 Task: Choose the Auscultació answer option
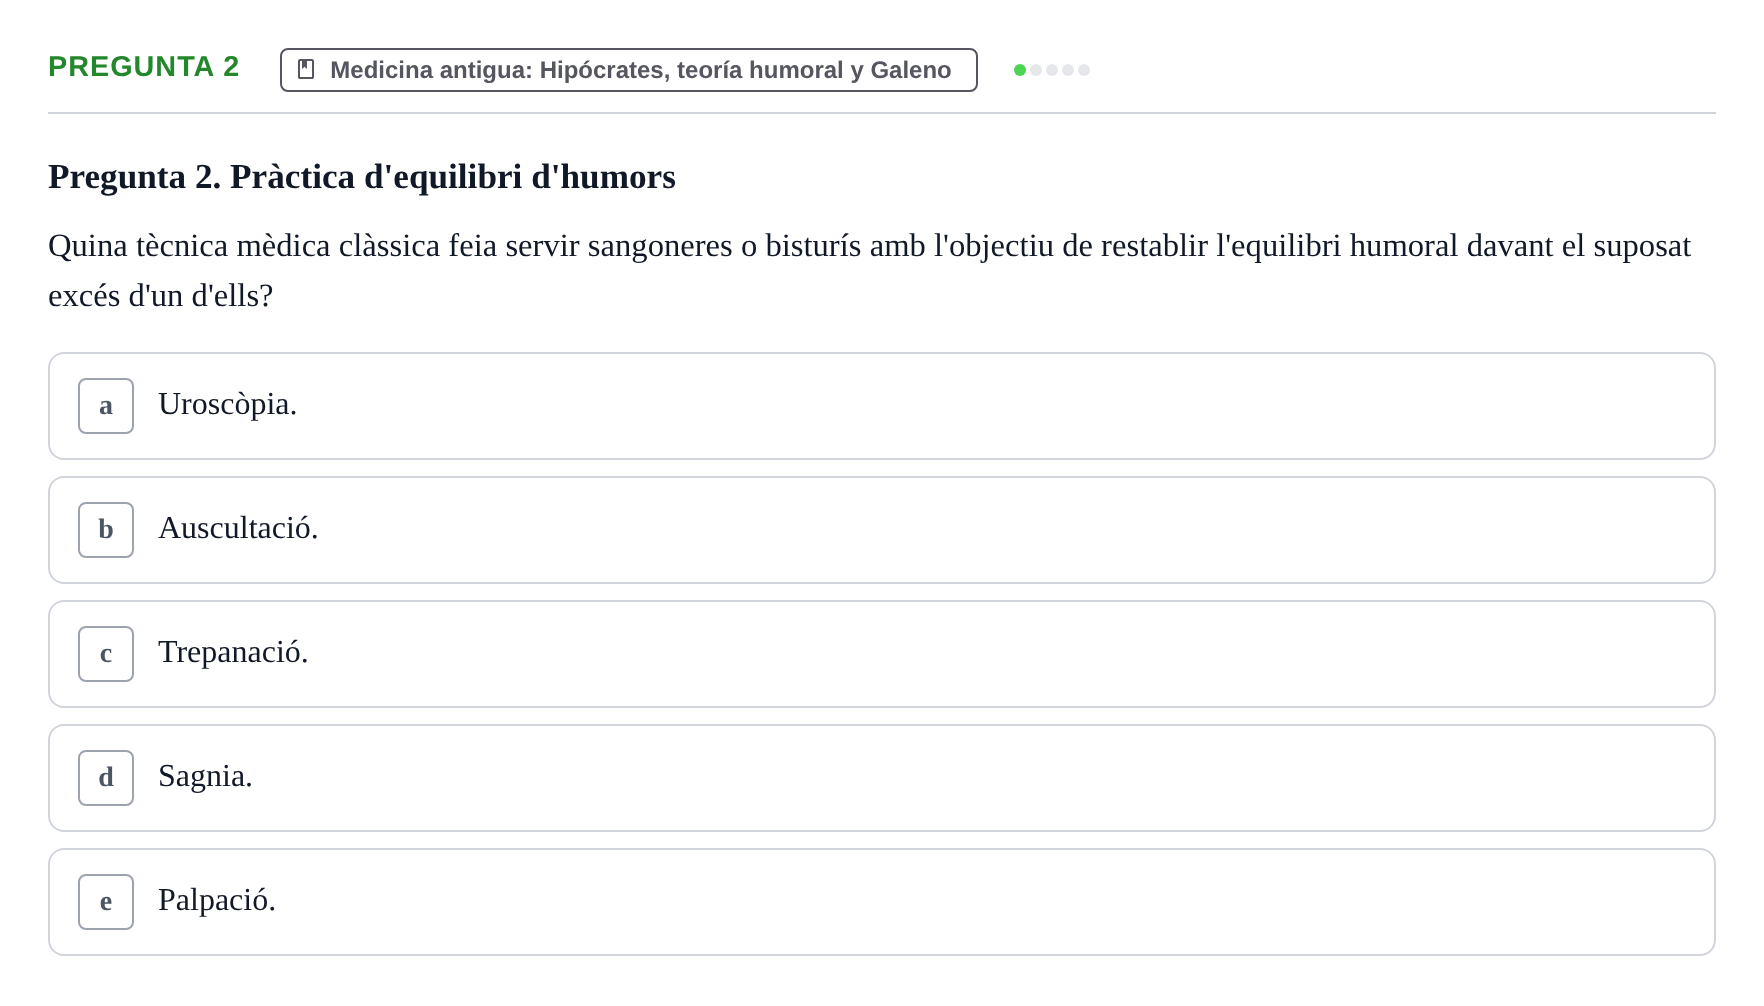882,530
